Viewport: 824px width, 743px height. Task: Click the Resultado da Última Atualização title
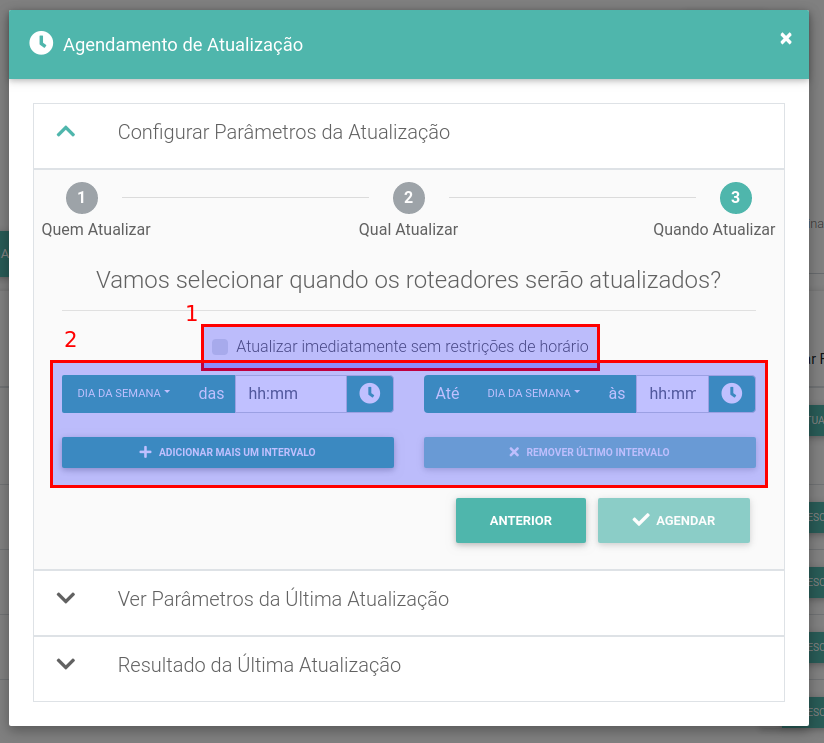(259, 665)
